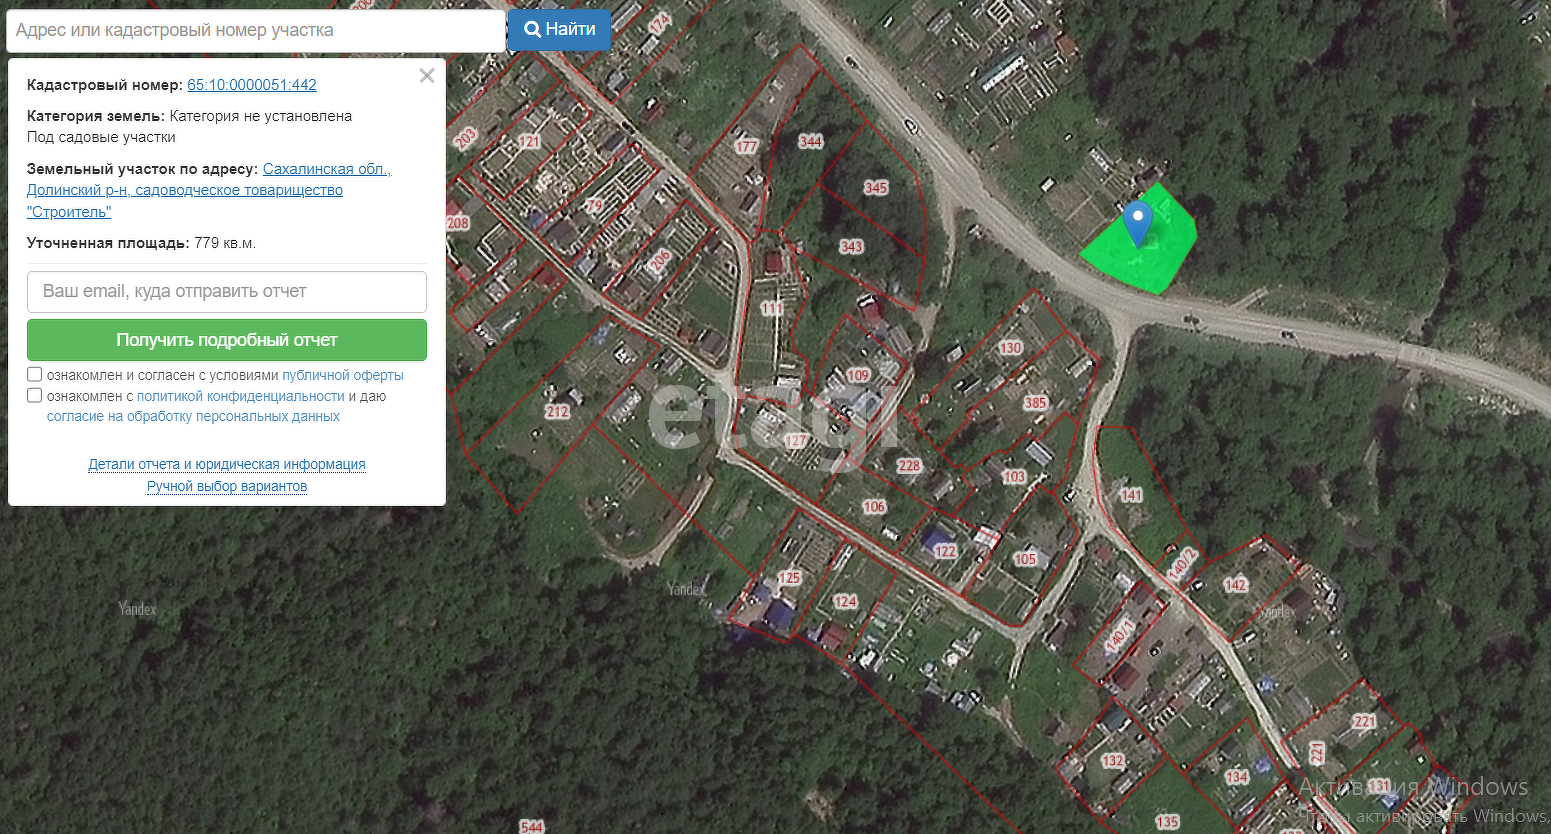Check the публичной оферты agreement box

(x=35, y=375)
